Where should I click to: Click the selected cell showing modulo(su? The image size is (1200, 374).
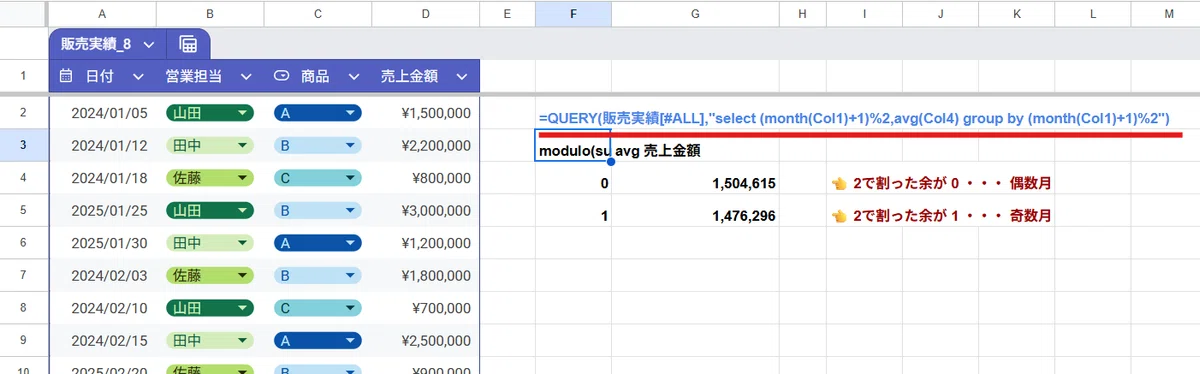pyautogui.click(x=573, y=145)
